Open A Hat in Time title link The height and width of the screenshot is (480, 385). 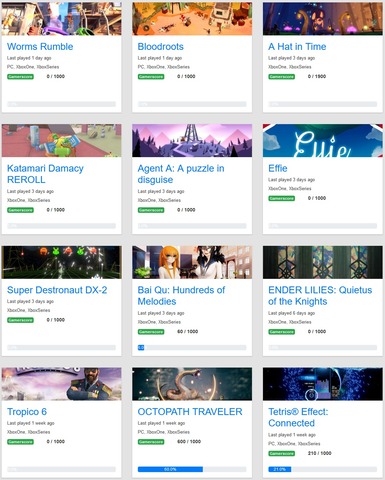pos(297,47)
